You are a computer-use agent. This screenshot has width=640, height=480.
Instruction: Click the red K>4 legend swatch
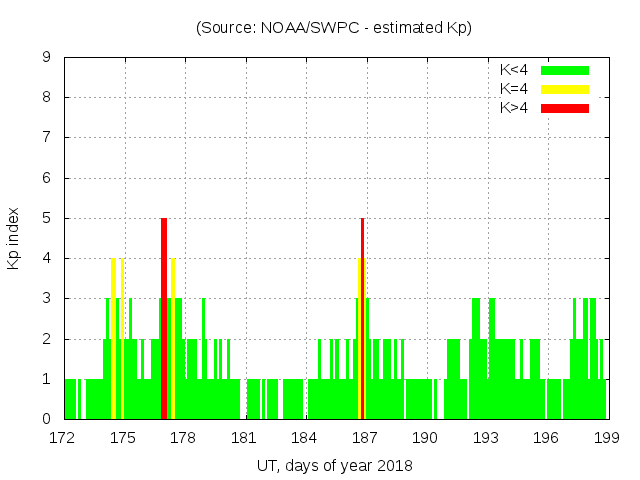coord(565,107)
